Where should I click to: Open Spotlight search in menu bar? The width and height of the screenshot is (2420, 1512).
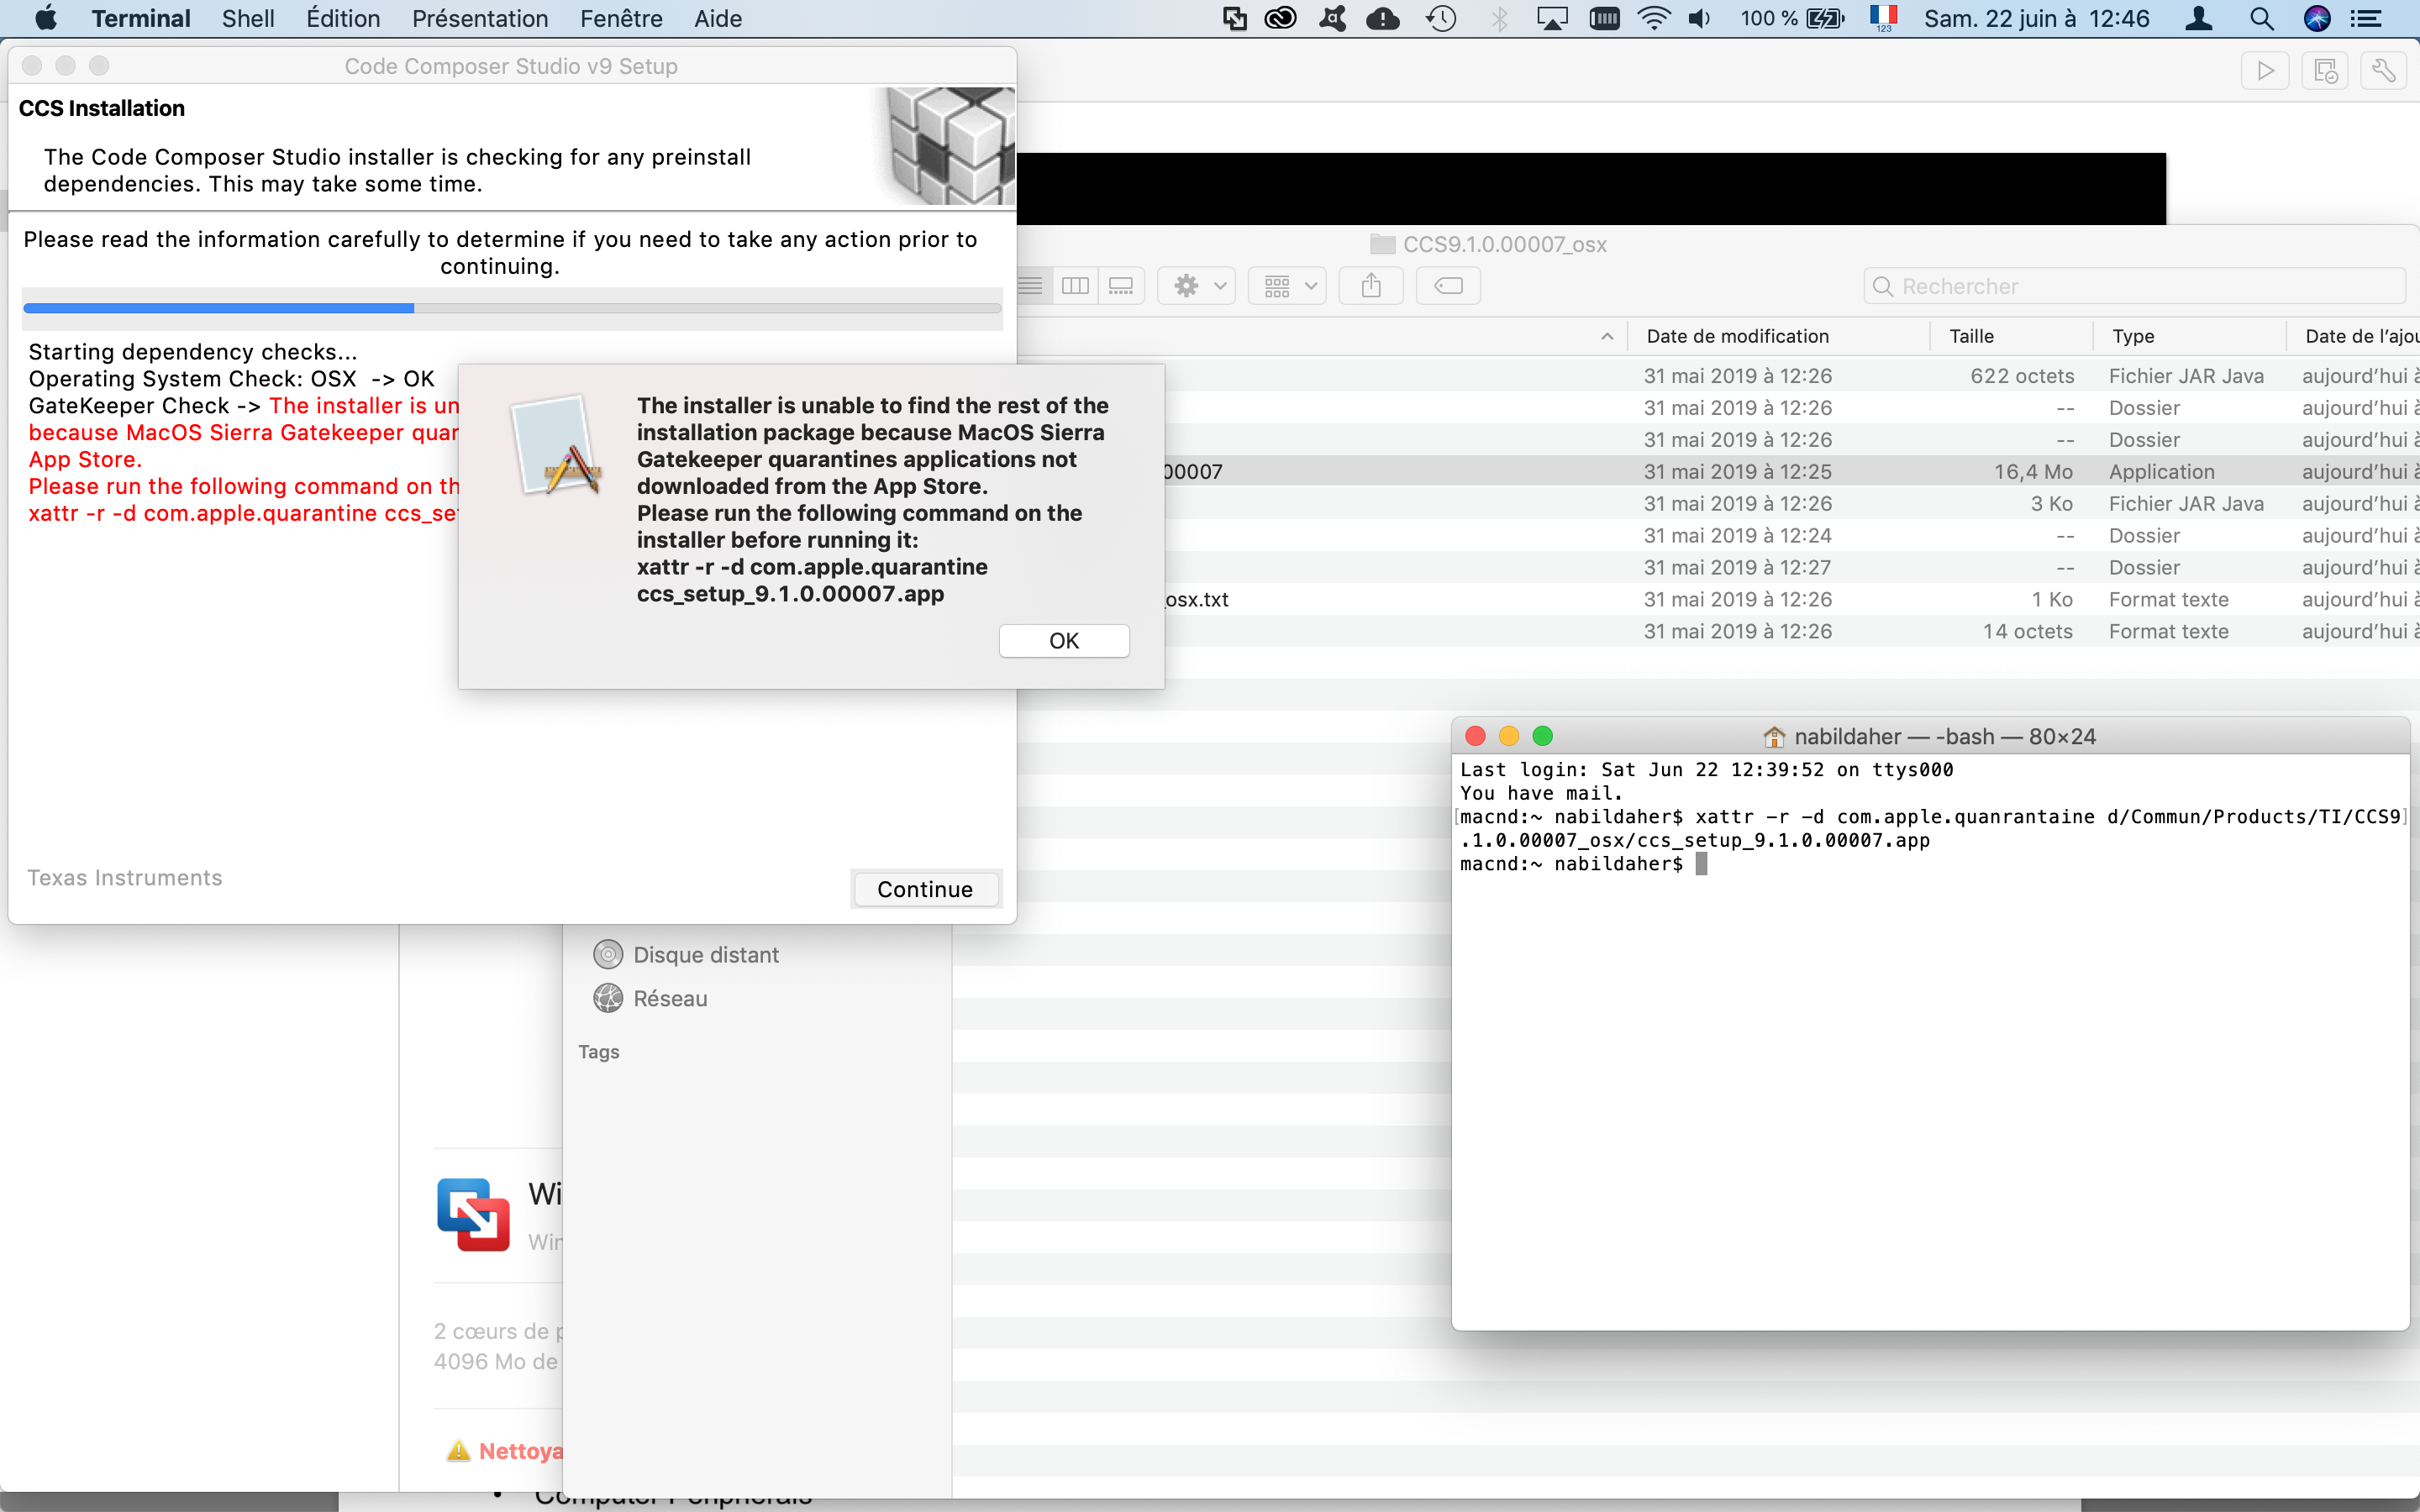point(2261,18)
